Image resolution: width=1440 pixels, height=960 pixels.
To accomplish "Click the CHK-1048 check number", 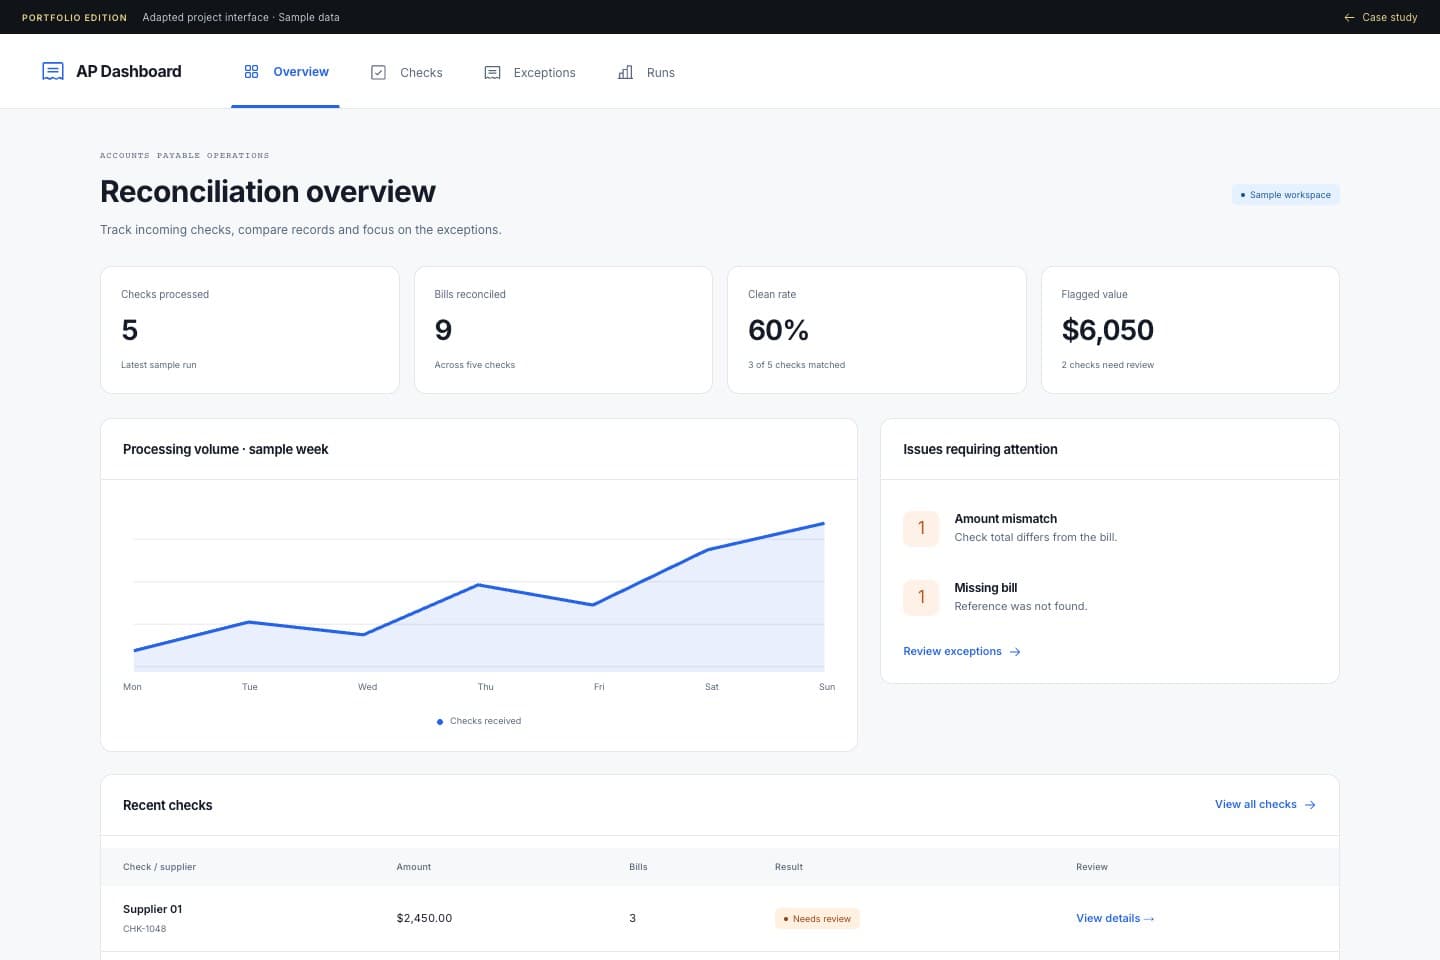I will pos(144,929).
